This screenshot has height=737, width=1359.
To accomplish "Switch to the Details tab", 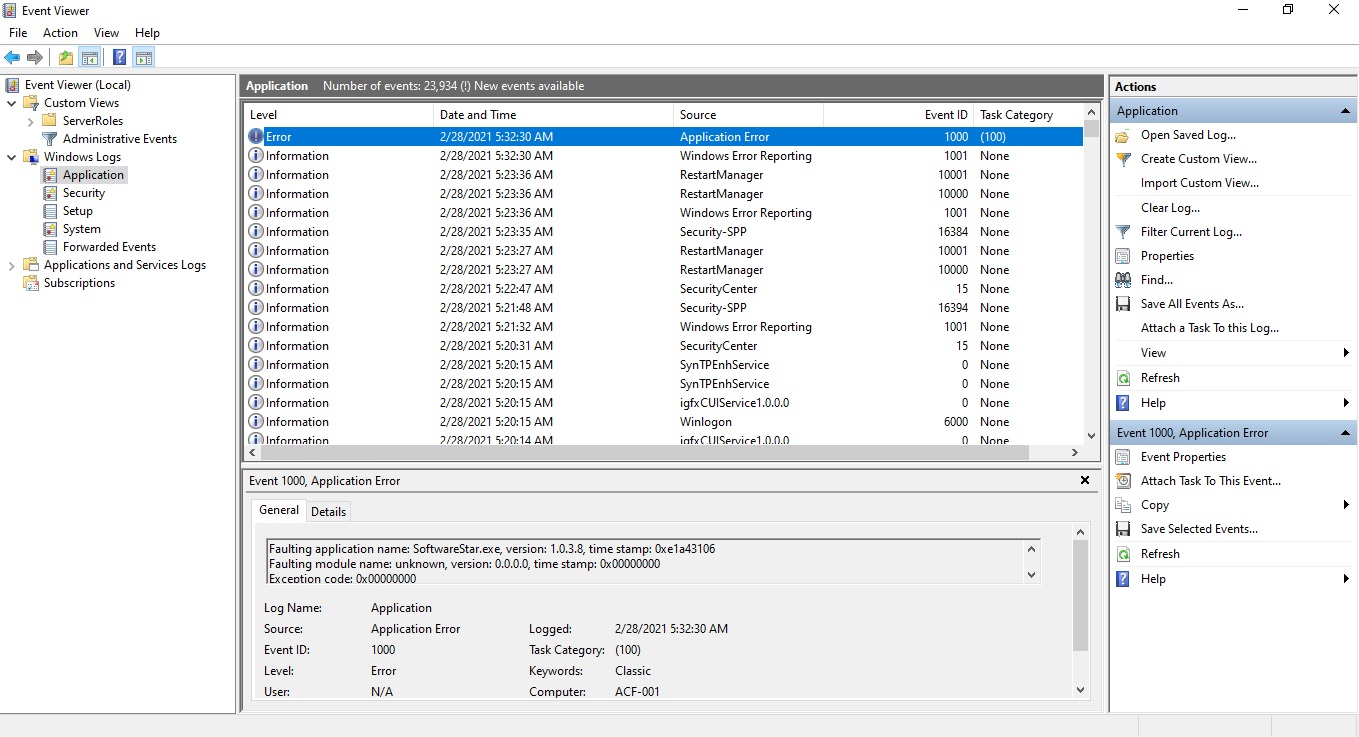I will pyautogui.click(x=329, y=511).
